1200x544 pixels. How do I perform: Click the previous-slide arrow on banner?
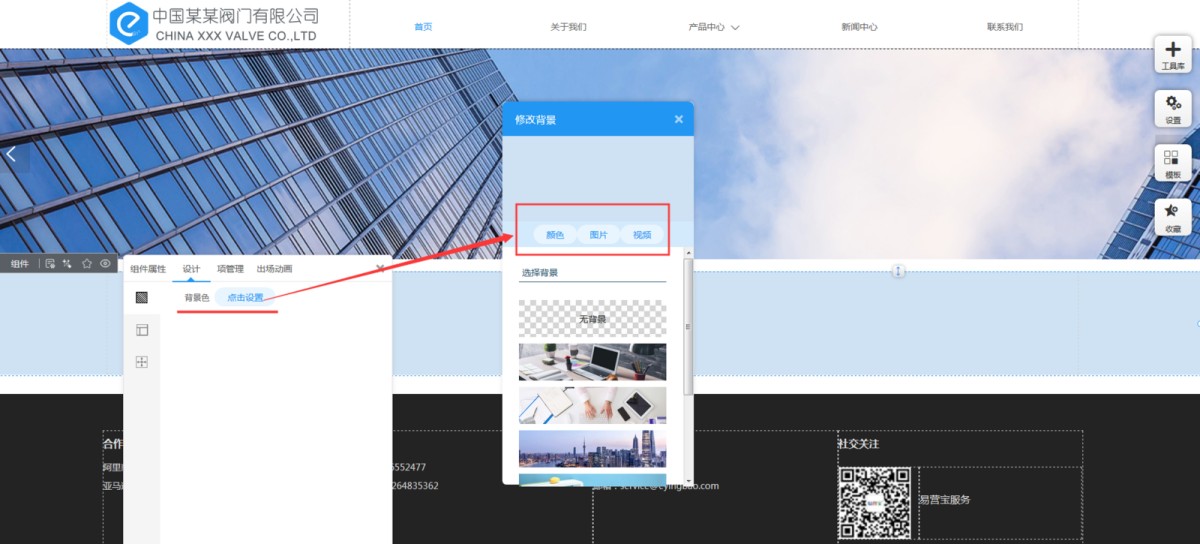(12, 155)
